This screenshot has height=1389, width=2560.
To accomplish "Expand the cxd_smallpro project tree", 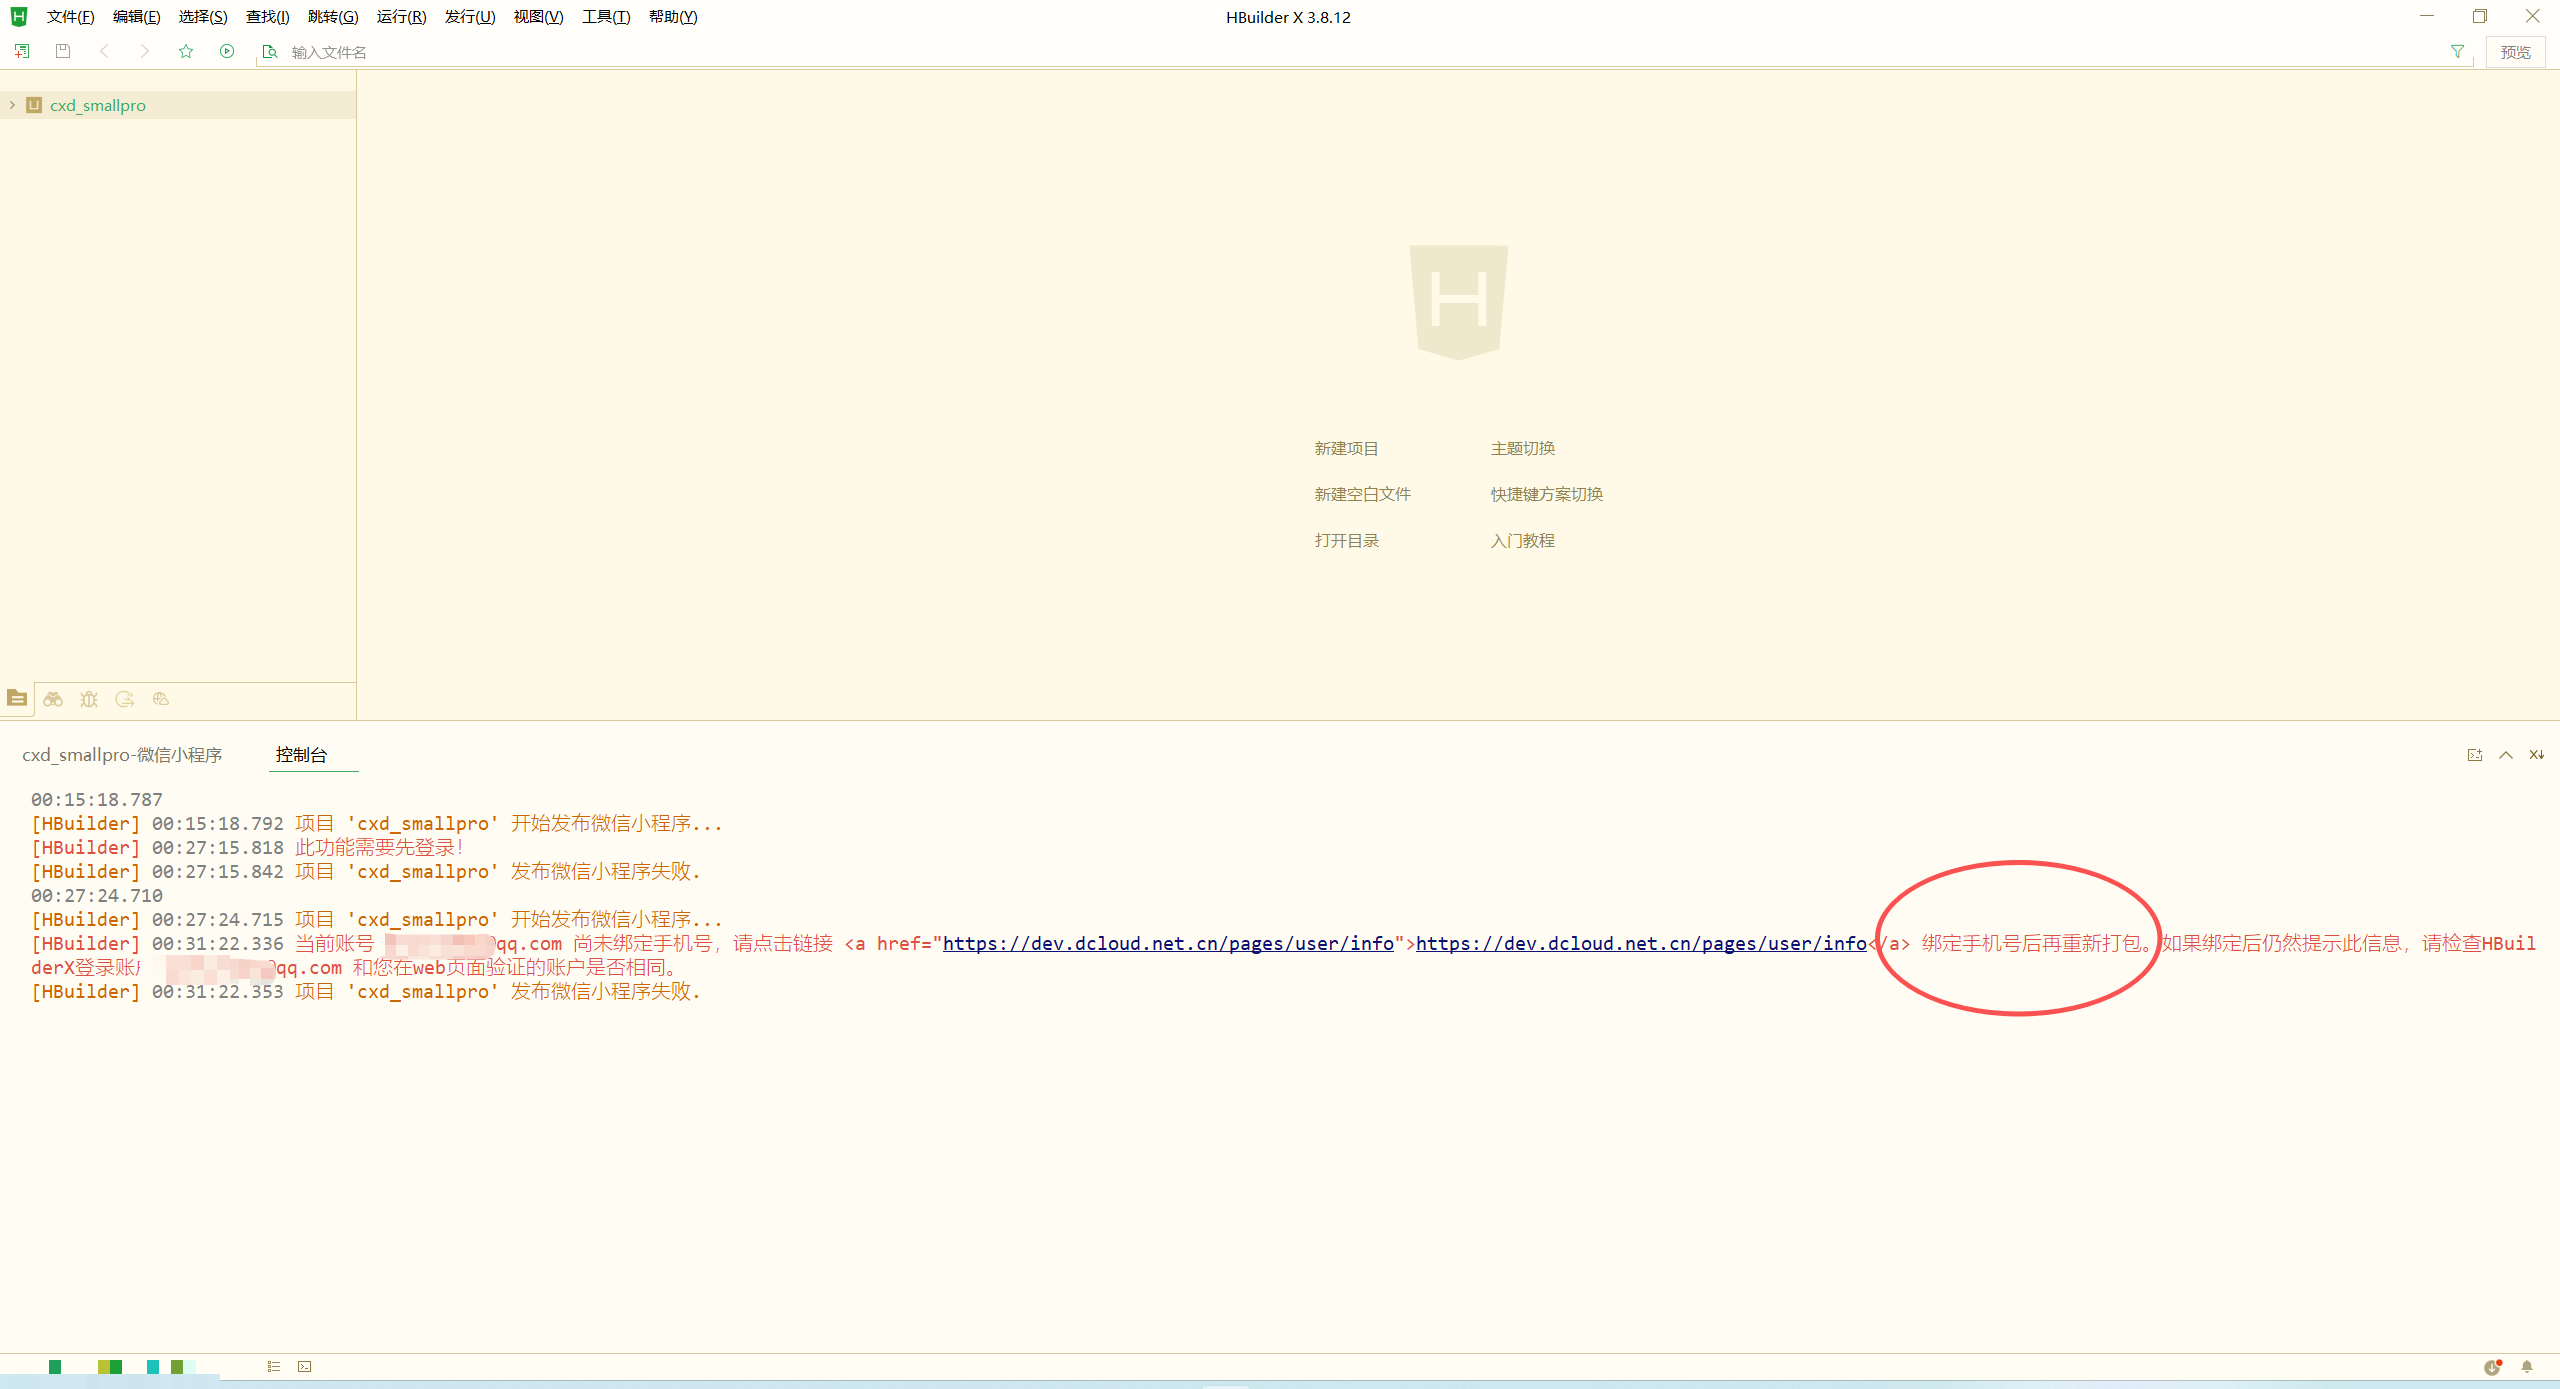I will 12,105.
